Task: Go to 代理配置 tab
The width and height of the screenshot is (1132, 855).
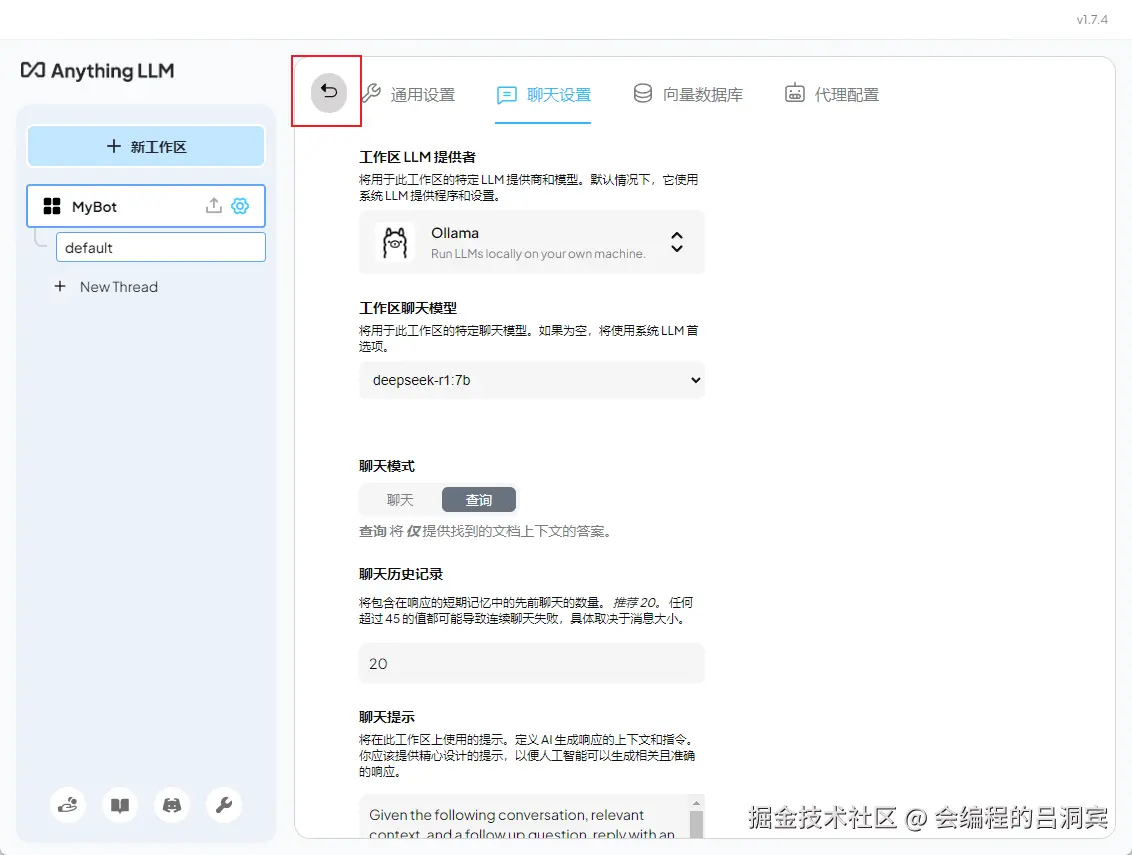Action: tap(832, 95)
